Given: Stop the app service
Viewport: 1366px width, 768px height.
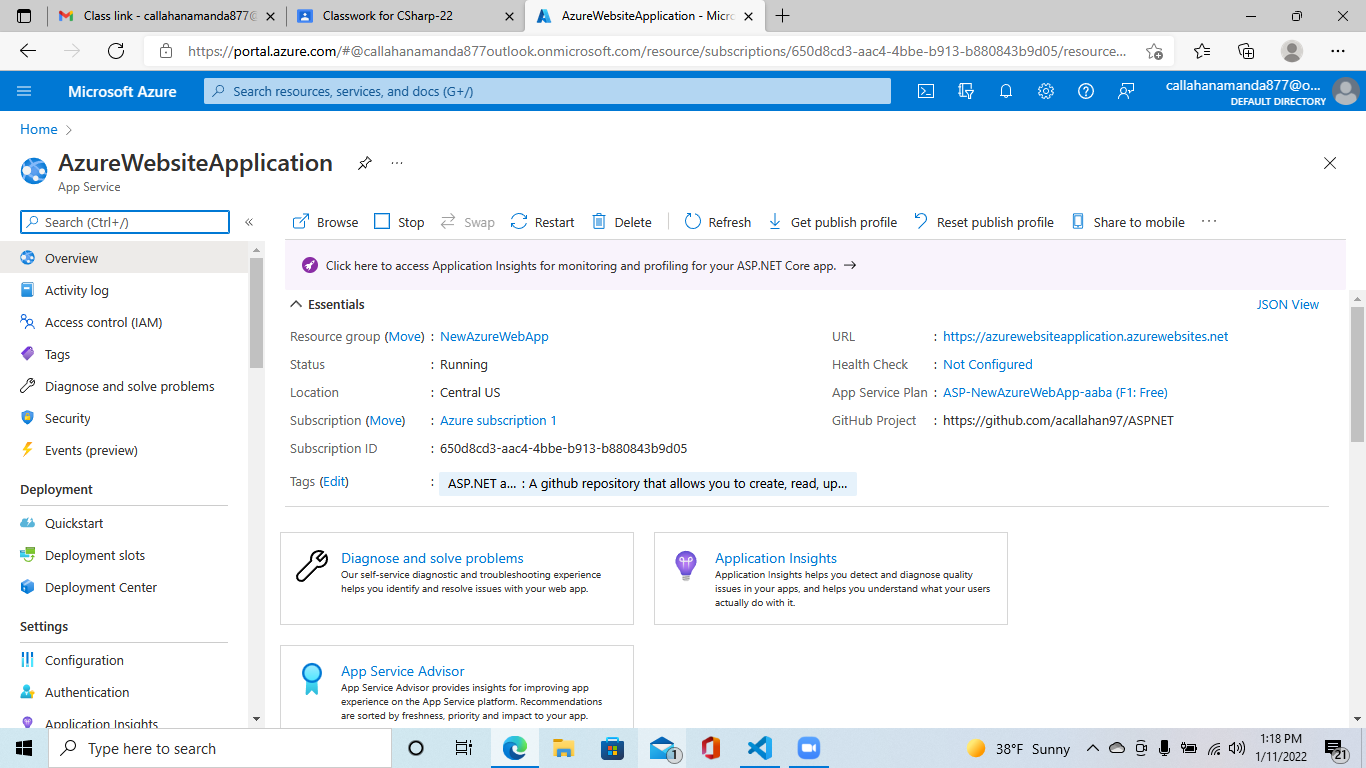Looking at the screenshot, I should click(399, 222).
